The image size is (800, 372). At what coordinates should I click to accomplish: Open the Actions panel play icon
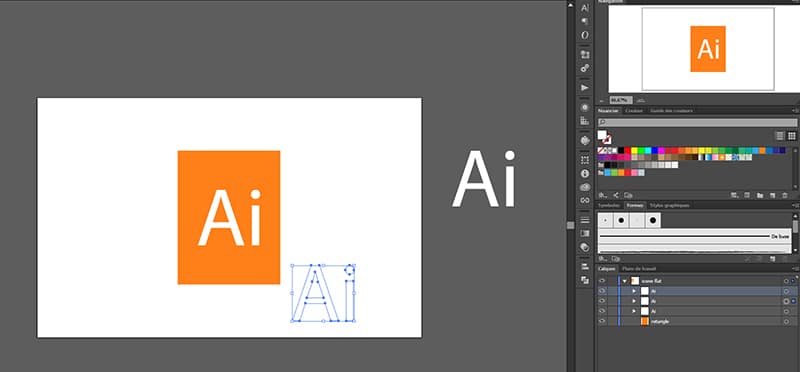click(585, 88)
